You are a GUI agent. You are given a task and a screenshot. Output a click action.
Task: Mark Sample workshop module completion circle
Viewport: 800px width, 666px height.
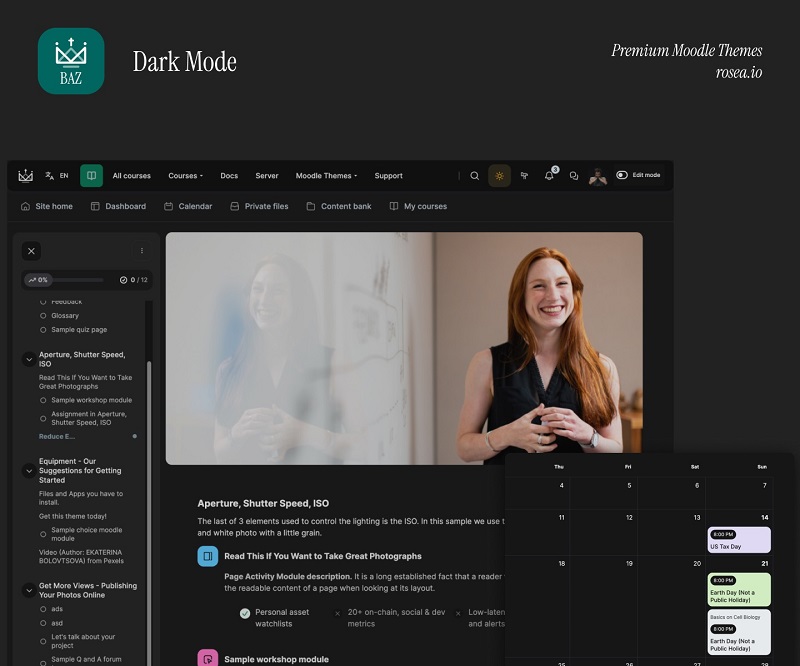[43, 400]
